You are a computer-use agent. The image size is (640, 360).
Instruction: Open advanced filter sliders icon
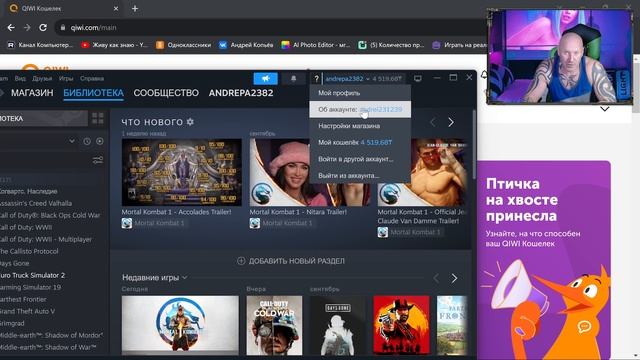pos(98,160)
